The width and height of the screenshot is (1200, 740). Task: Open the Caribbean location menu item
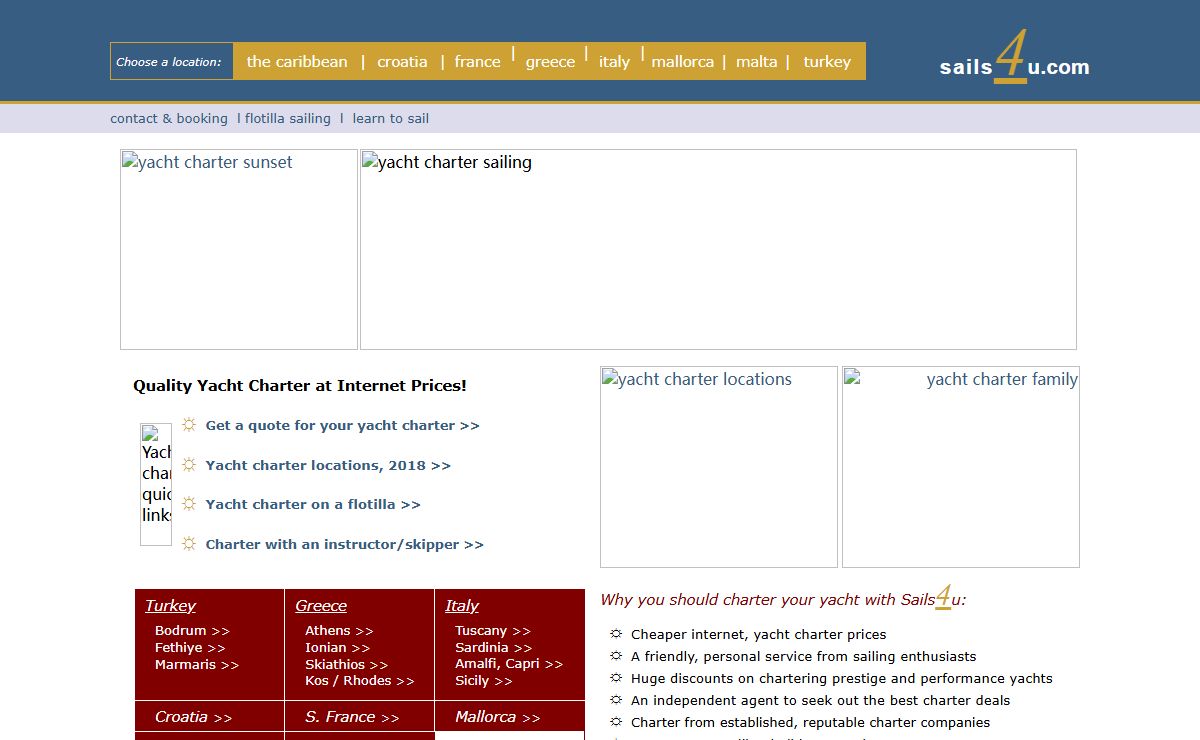click(297, 61)
